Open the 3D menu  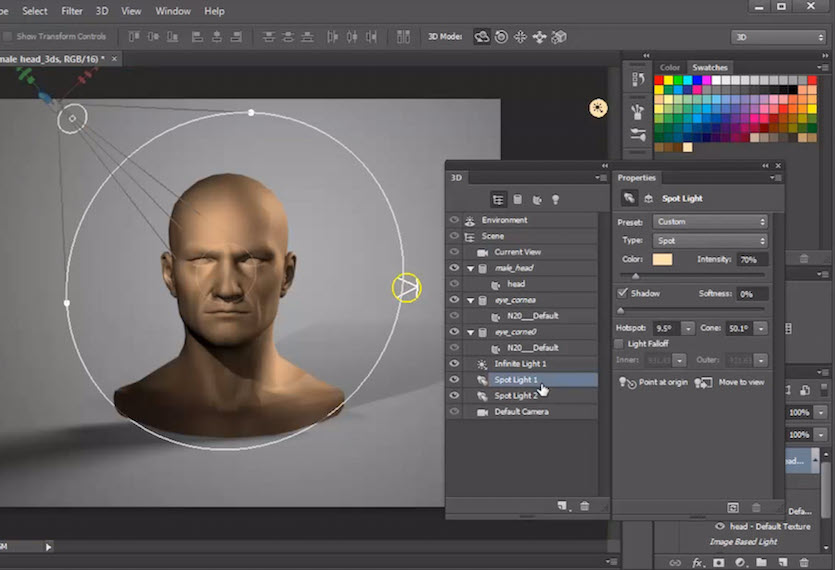[x=102, y=11]
